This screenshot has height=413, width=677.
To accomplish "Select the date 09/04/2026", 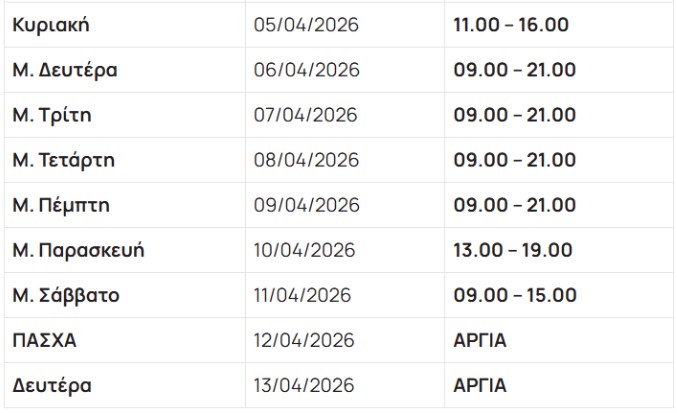I will pyautogui.click(x=306, y=205).
